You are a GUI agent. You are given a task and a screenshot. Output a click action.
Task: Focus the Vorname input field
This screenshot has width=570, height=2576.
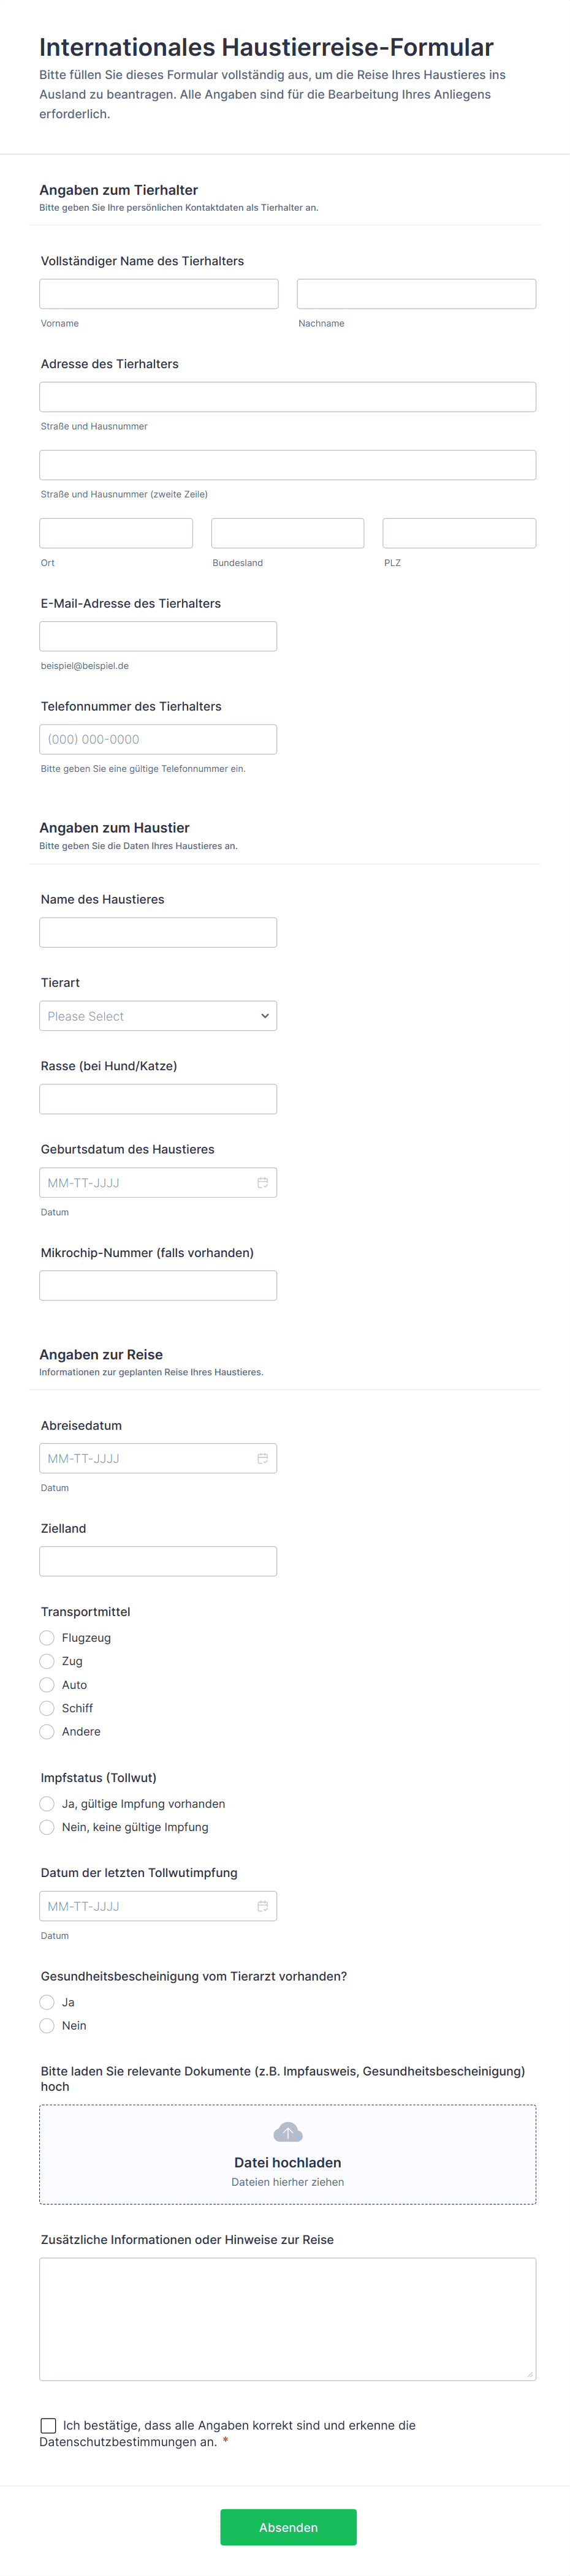click(x=159, y=294)
